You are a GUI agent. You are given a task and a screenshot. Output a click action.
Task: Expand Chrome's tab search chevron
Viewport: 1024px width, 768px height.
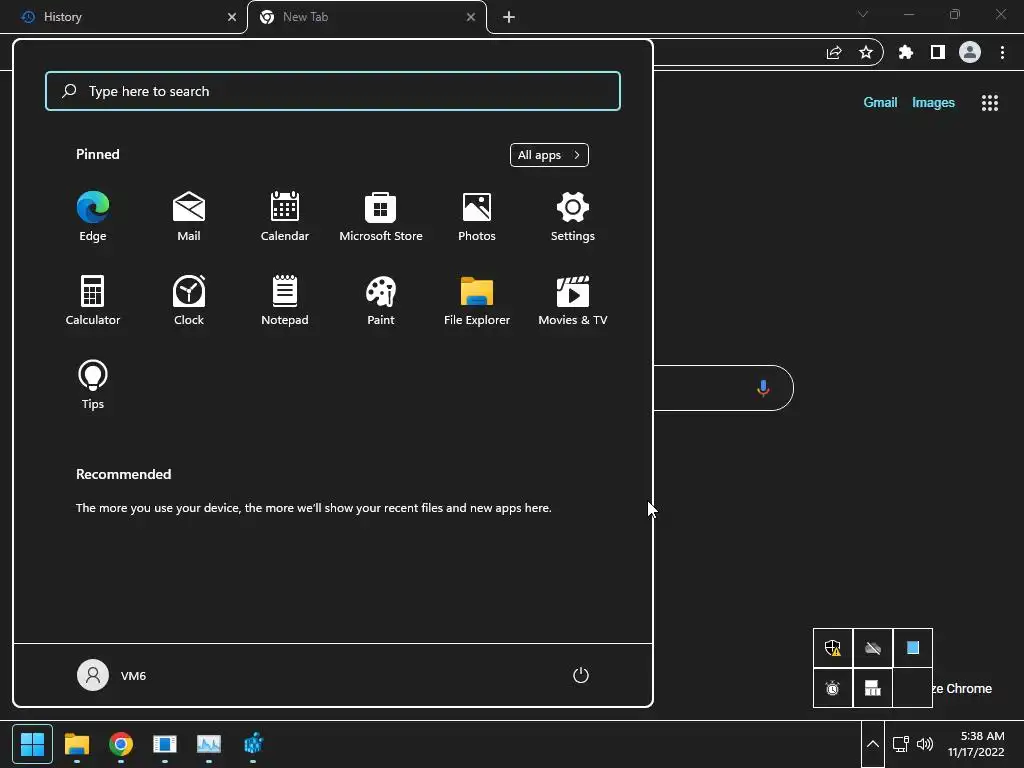click(863, 14)
